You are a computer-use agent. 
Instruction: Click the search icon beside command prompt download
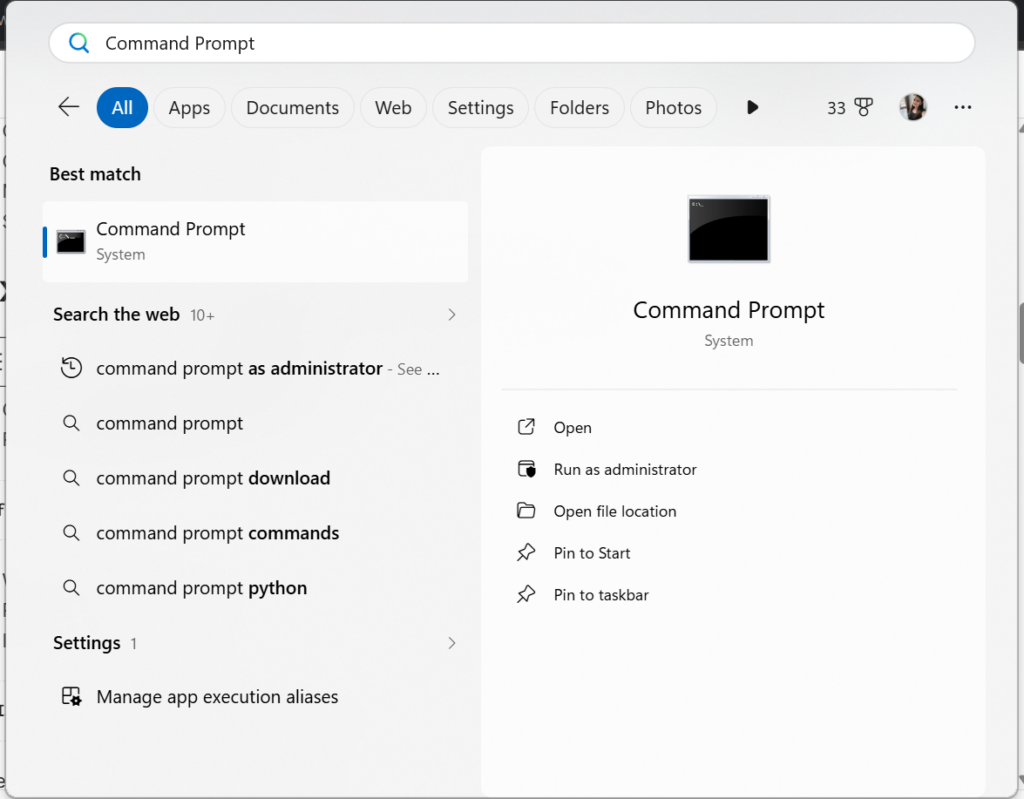pyautogui.click(x=71, y=478)
